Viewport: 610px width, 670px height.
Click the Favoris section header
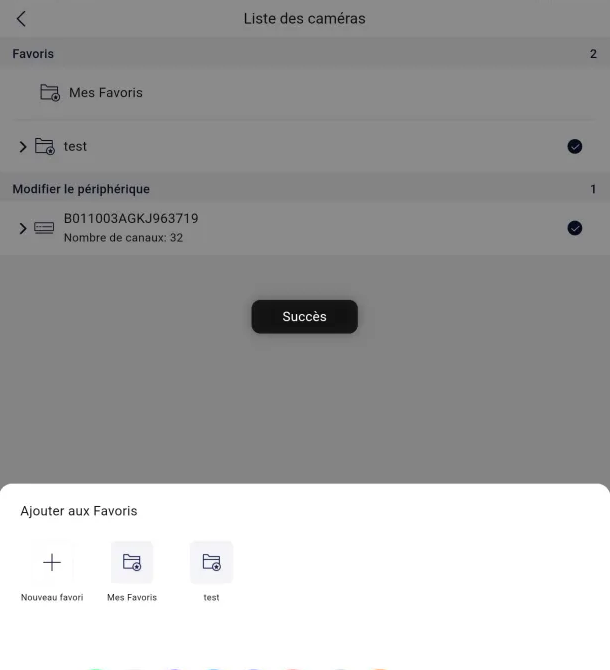coord(33,54)
